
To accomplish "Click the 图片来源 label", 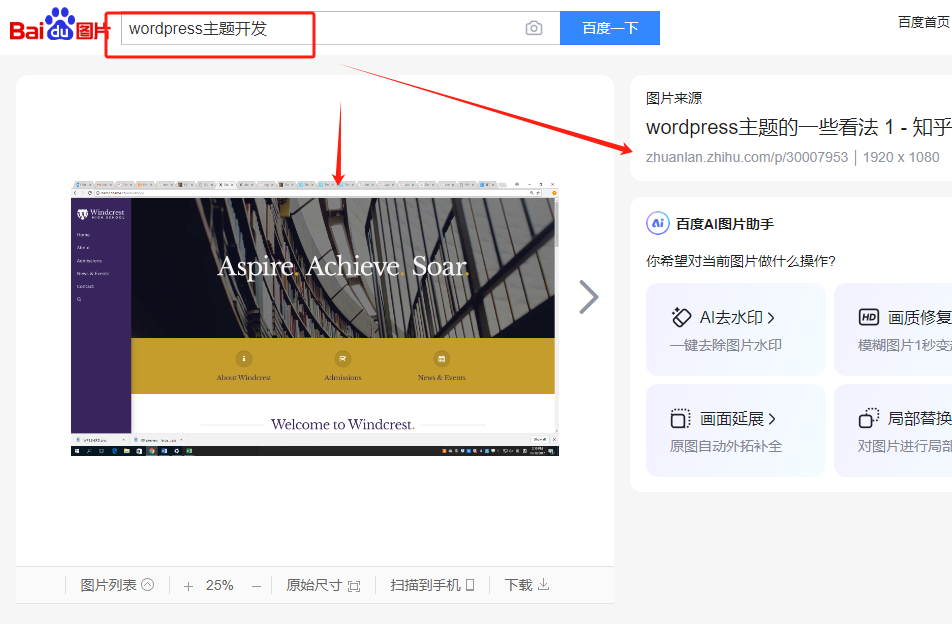I will point(674,98).
